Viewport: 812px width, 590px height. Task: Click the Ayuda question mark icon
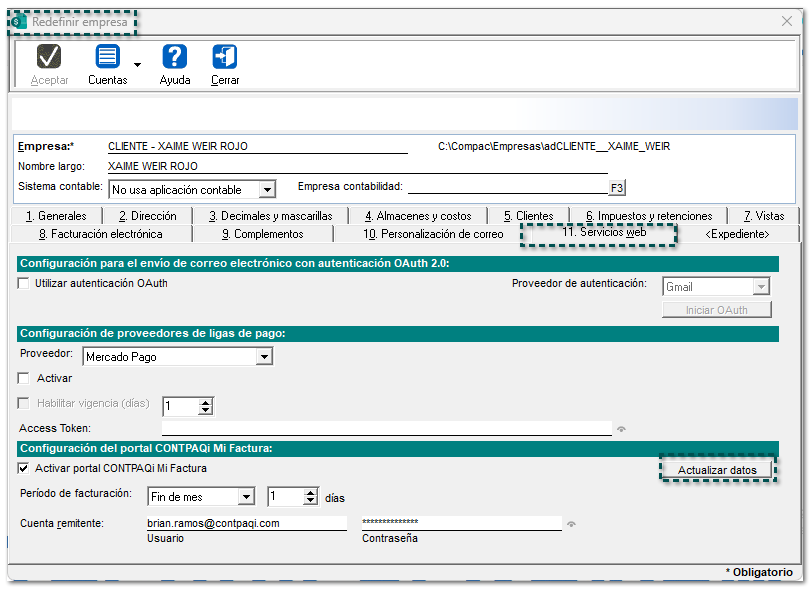(x=175, y=57)
